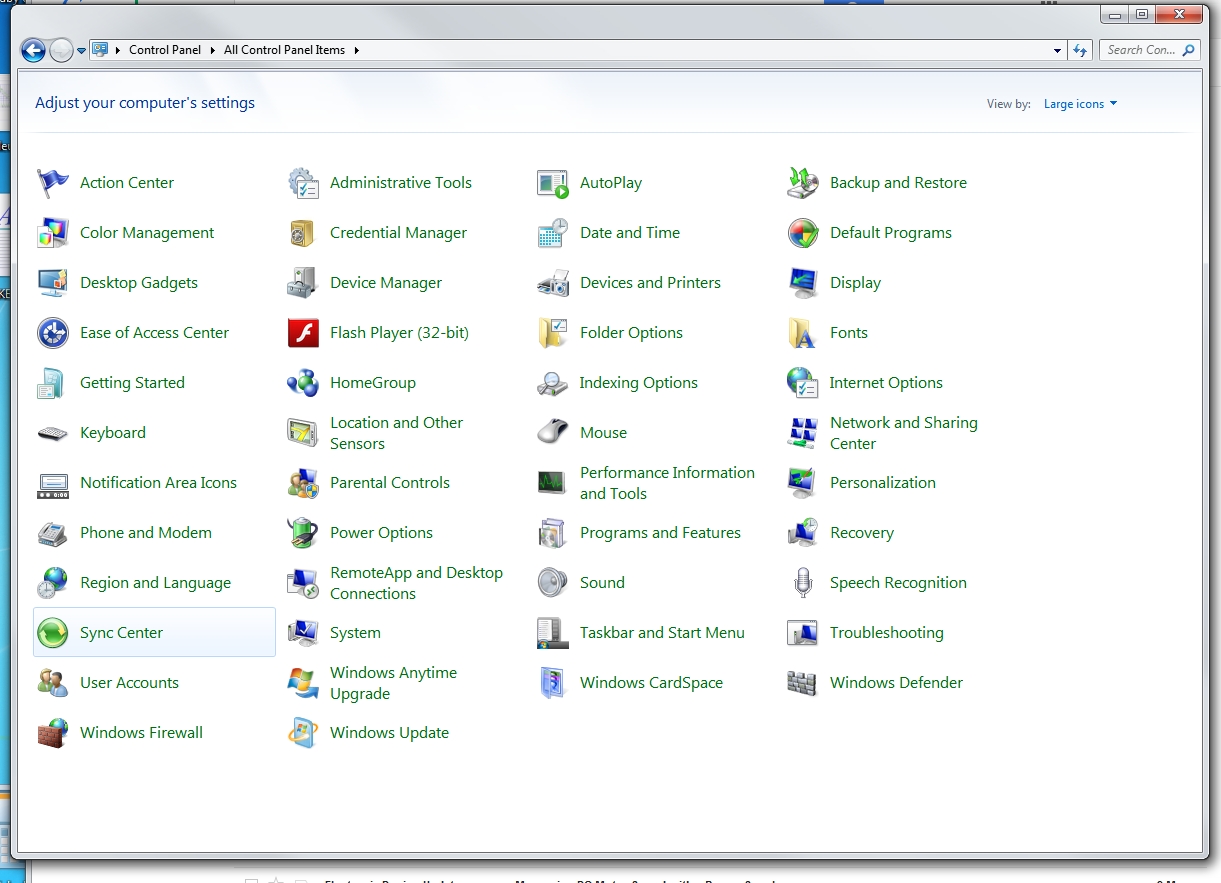Open the Mouse icon
Image resolution: width=1221 pixels, height=883 pixels.
point(553,433)
